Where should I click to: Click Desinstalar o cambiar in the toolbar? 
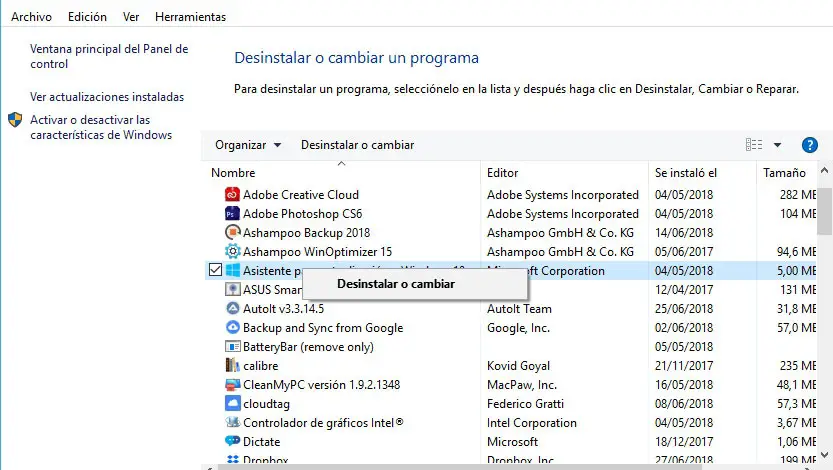coord(358,145)
